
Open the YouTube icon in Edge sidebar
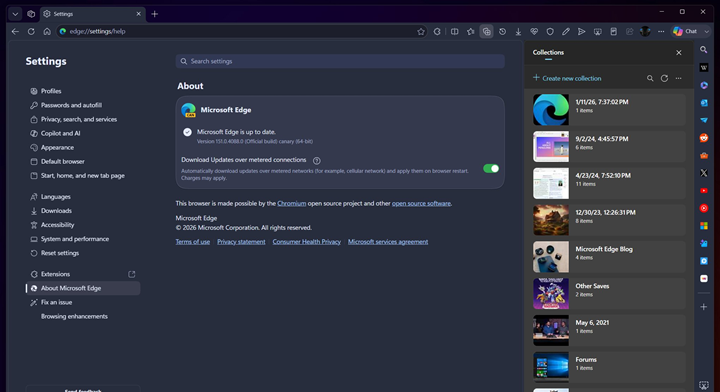[x=703, y=190]
